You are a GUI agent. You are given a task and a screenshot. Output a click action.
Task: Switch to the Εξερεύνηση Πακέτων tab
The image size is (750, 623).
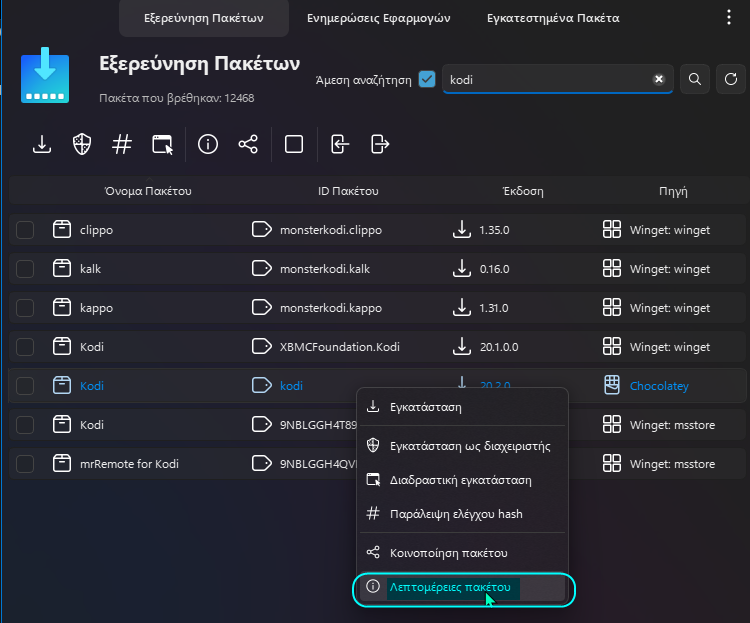click(204, 18)
